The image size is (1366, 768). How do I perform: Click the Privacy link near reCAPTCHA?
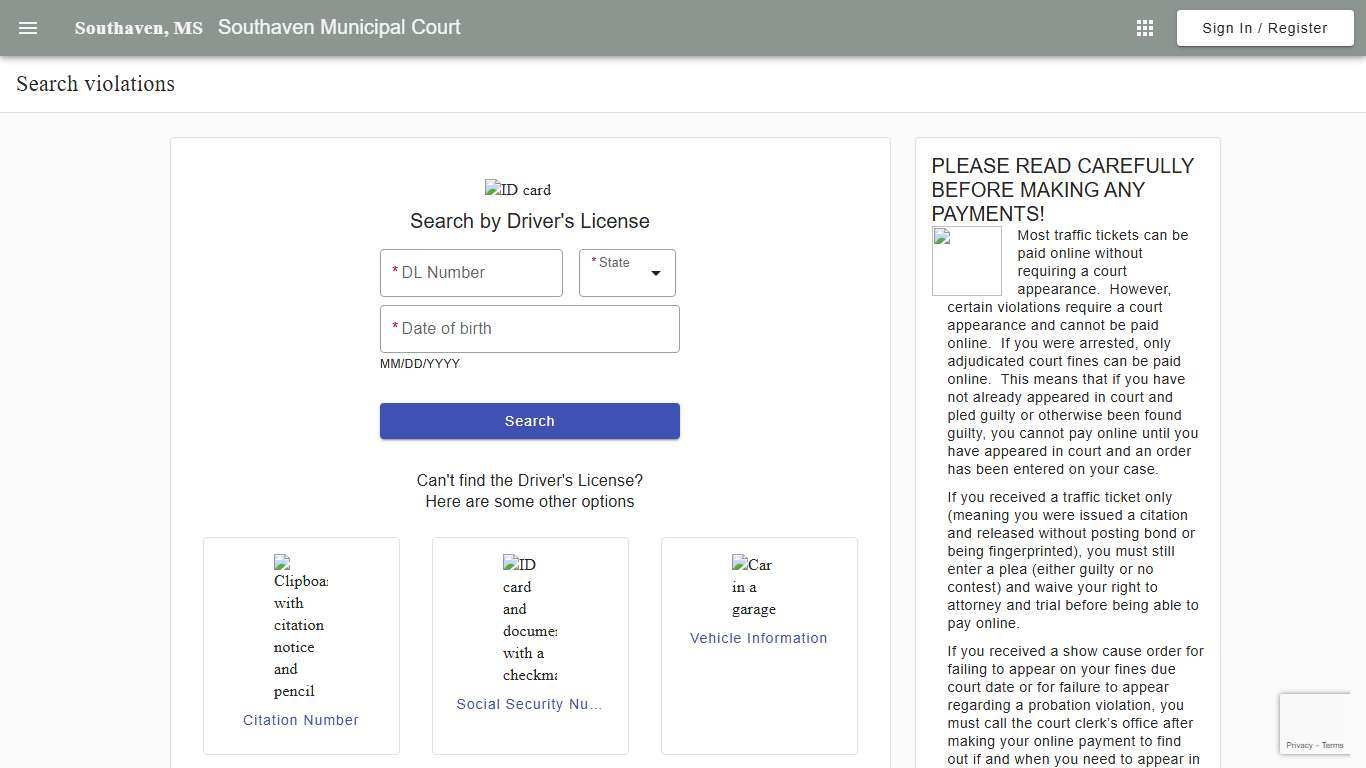pyautogui.click(x=1299, y=745)
